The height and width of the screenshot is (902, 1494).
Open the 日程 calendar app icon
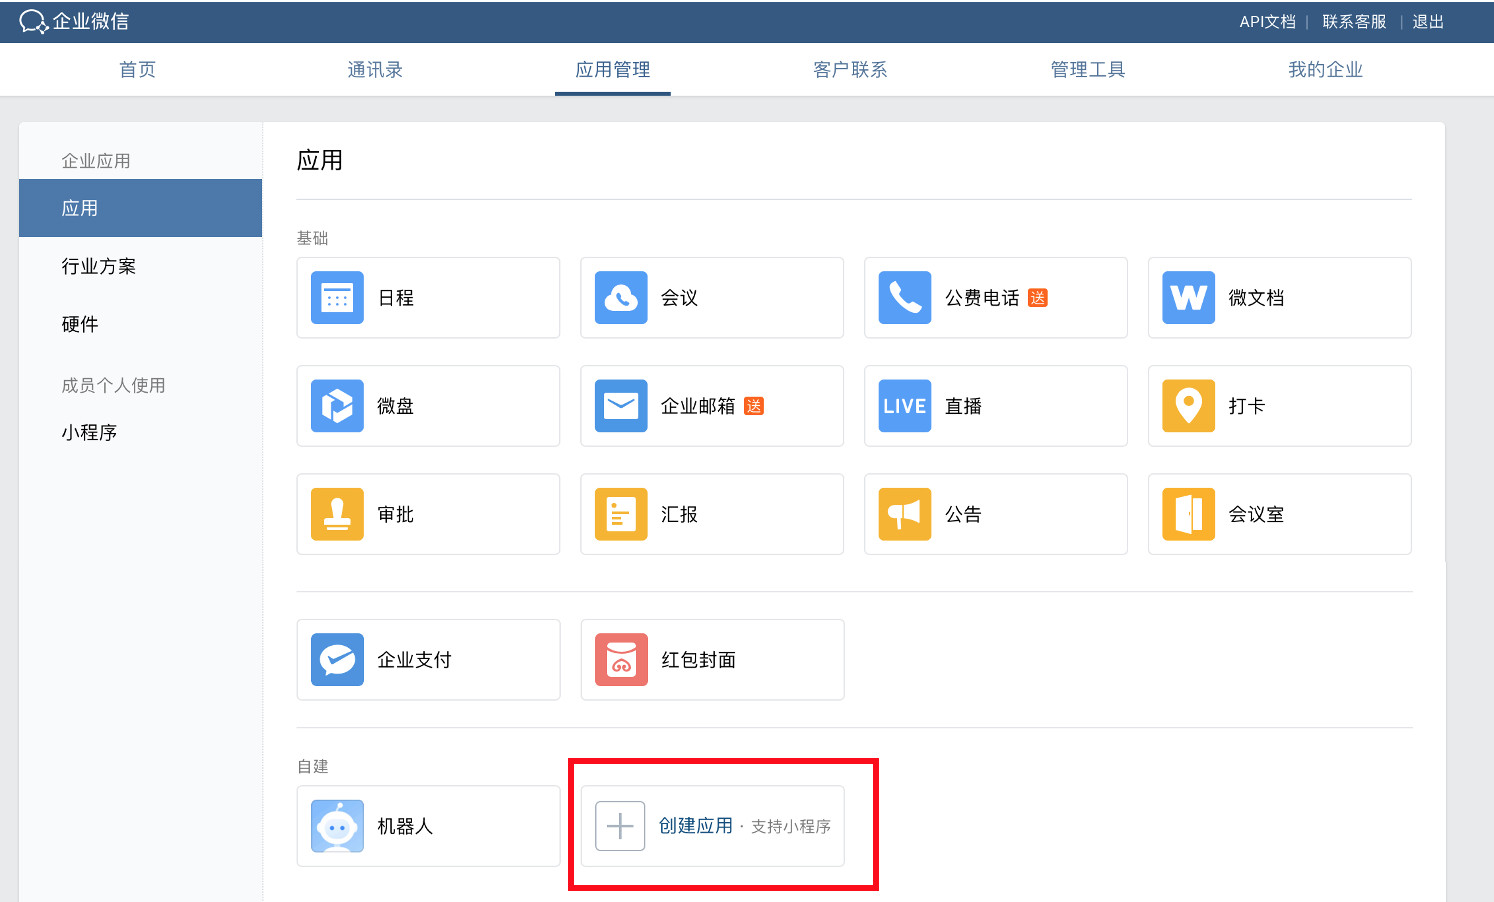coord(337,298)
